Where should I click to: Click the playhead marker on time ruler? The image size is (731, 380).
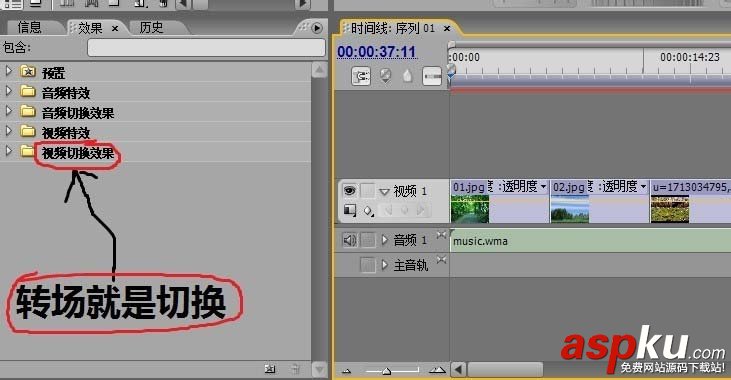pos(451,71)
